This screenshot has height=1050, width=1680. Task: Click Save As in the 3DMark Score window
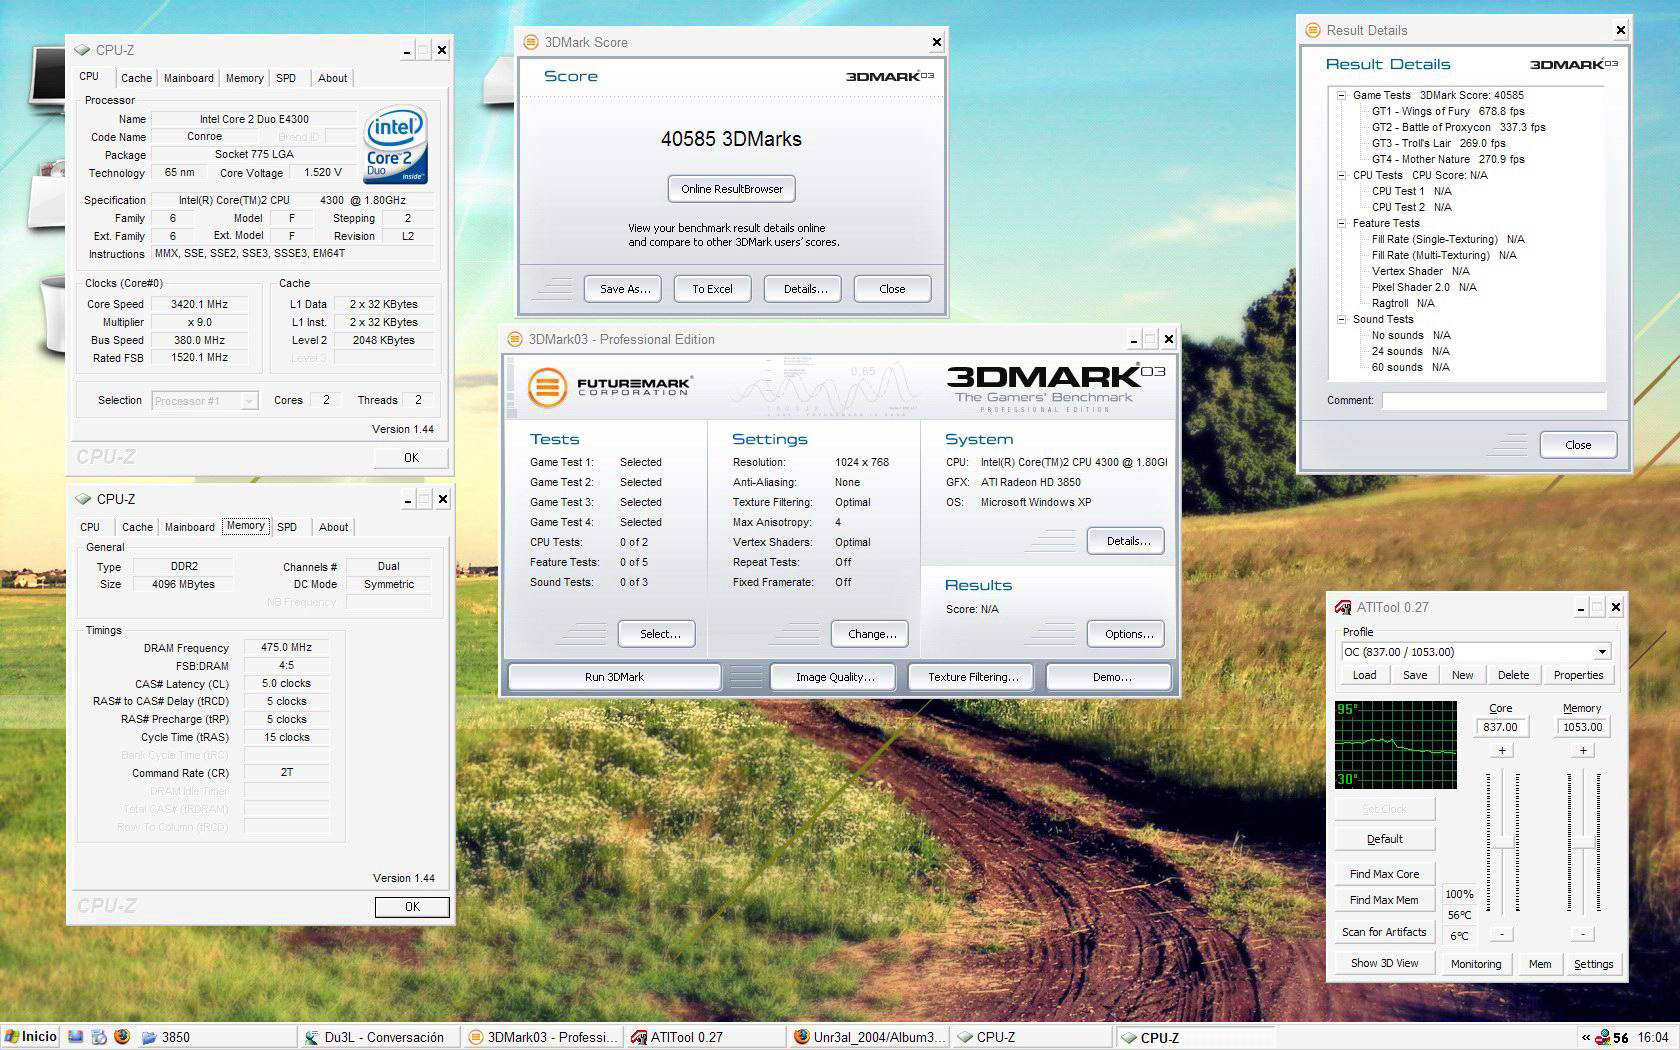coord(625,289)
